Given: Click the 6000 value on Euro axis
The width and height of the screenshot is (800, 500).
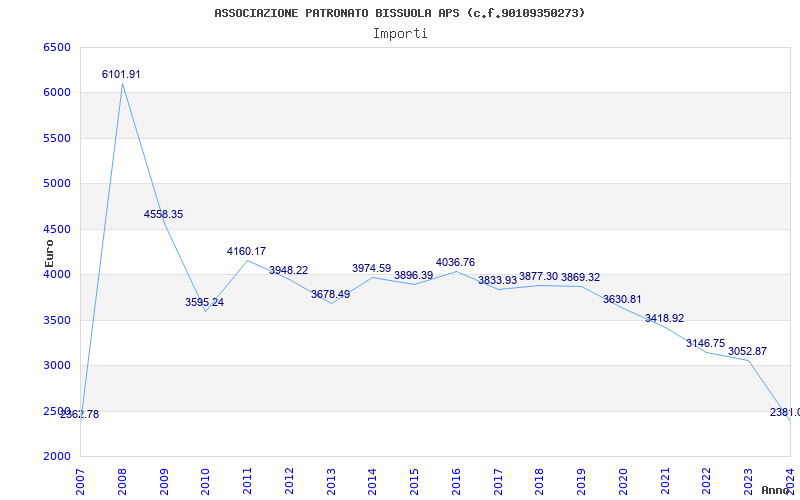Looking at the screenshot, I should 57,93.
